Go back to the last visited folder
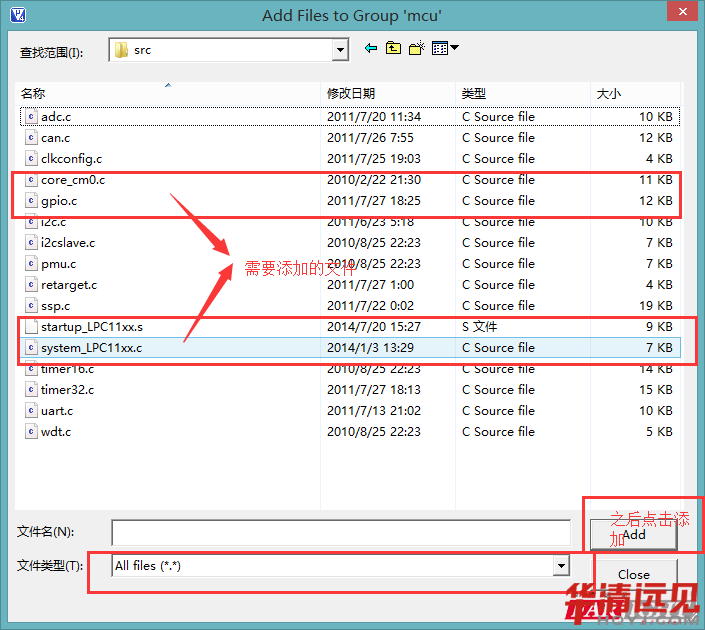This screenshot has width=705, height=630. pos(371,48)
